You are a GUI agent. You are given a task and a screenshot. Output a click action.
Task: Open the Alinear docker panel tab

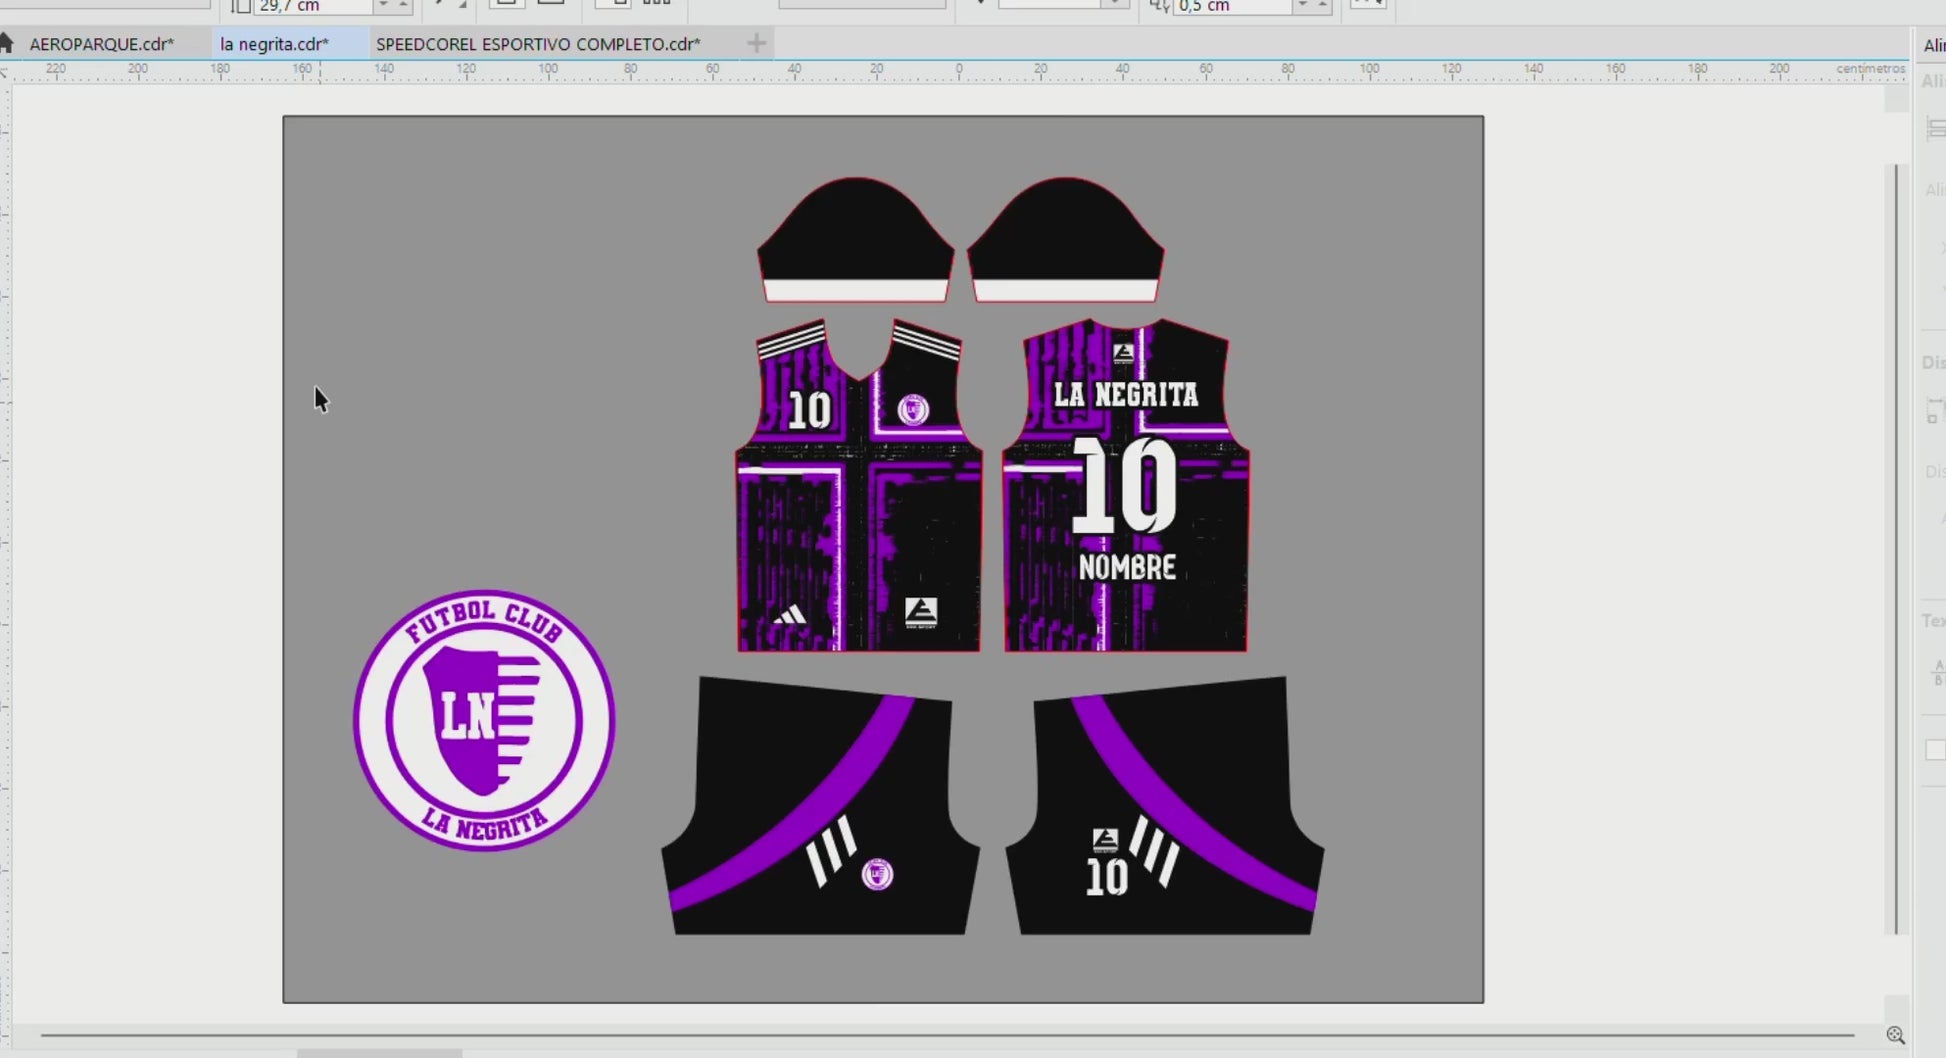1934,45
